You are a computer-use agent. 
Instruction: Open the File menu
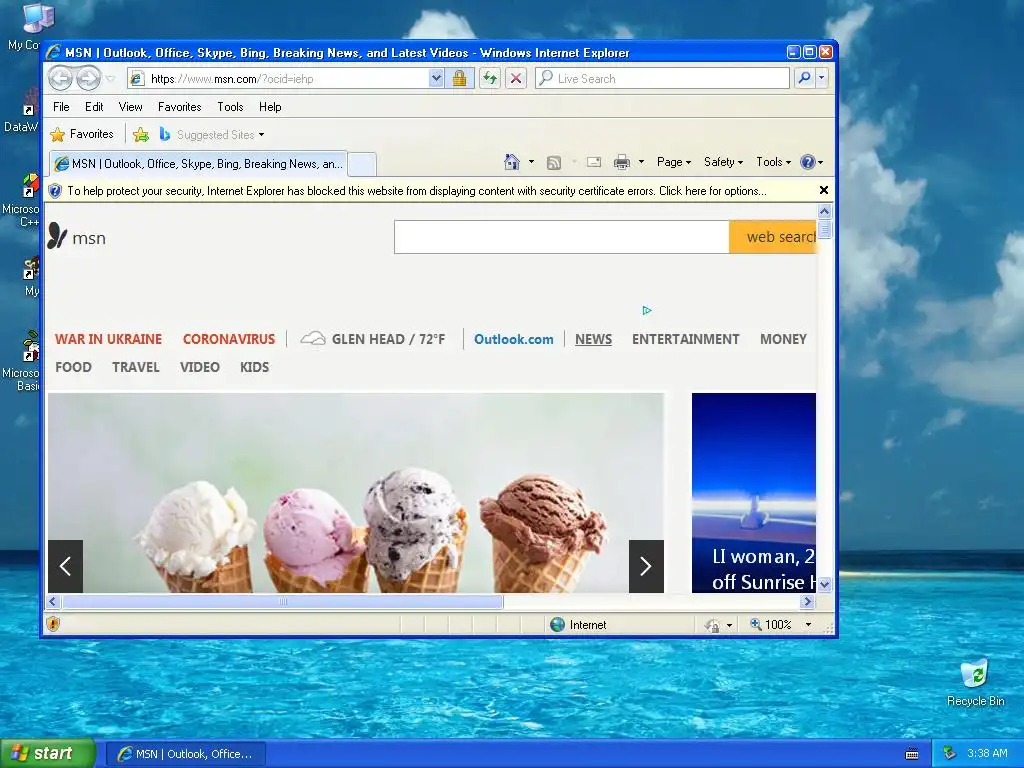[61, 107]
